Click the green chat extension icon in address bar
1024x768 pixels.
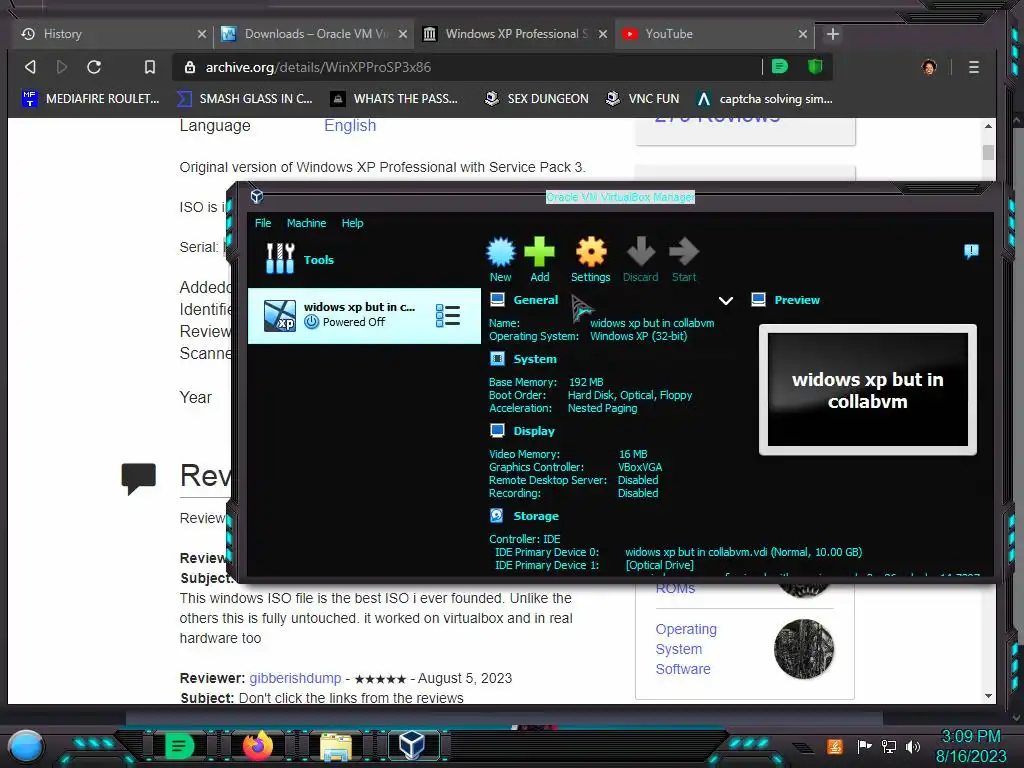[779, 67]
